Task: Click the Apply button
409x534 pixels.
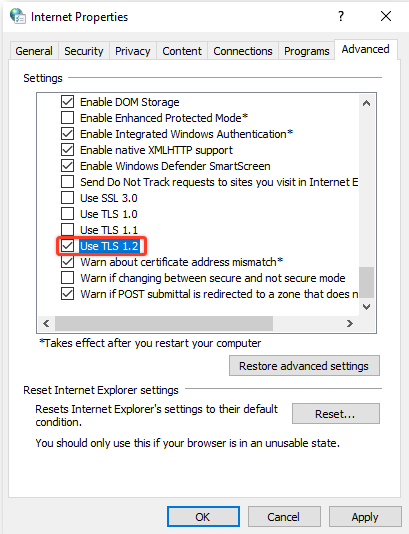Action: pos(365,517)
